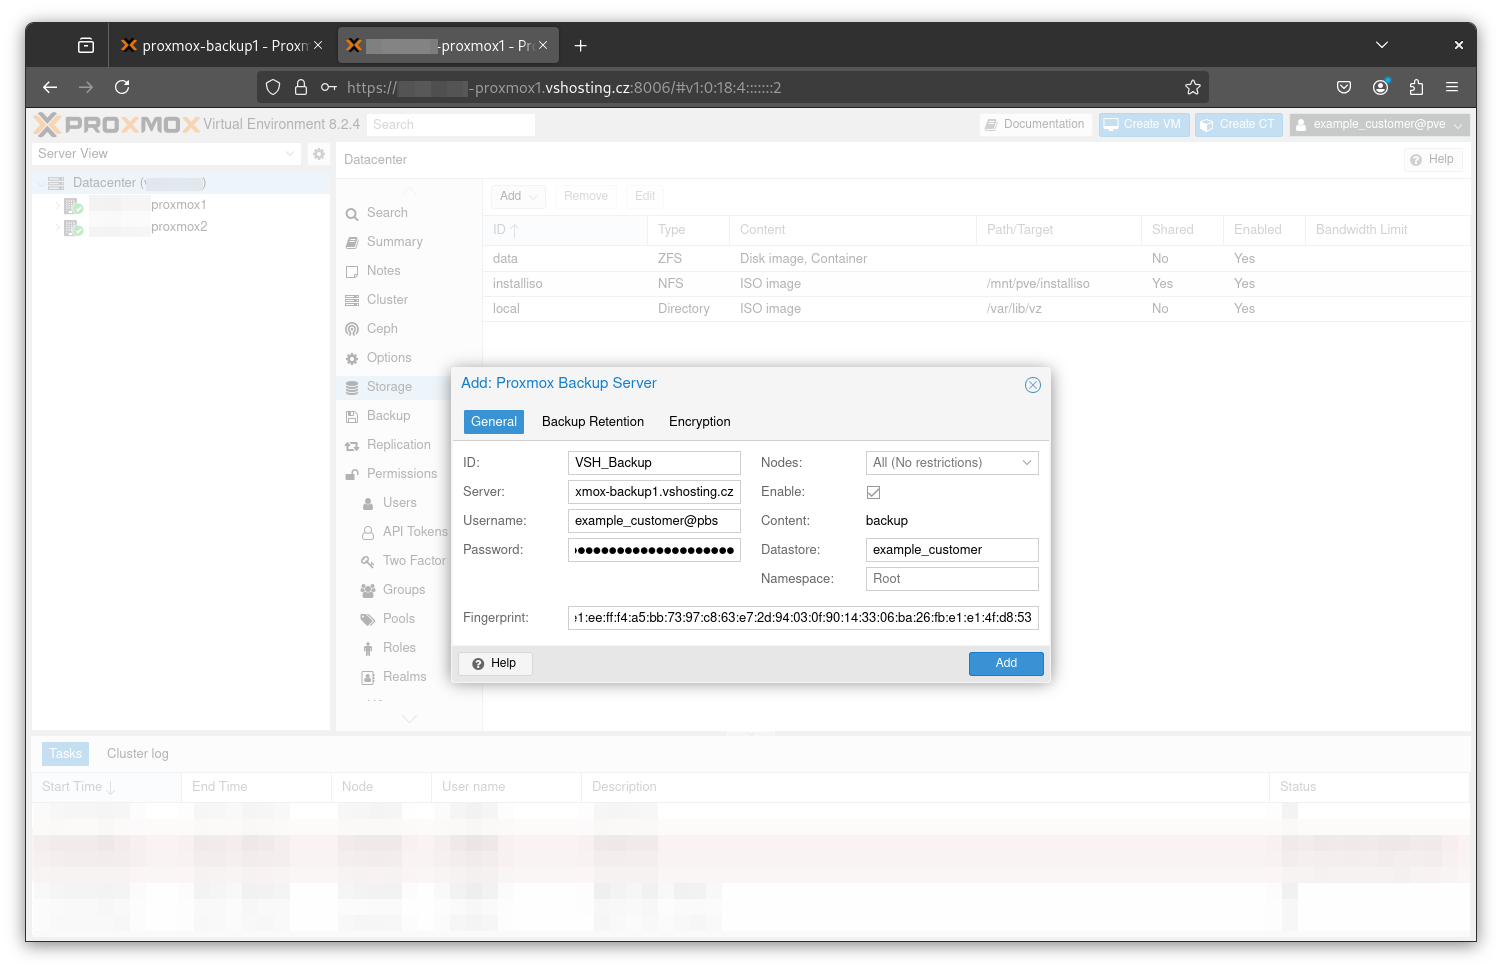
Task: Toggle the Enable checkbox
Action: 874,492
